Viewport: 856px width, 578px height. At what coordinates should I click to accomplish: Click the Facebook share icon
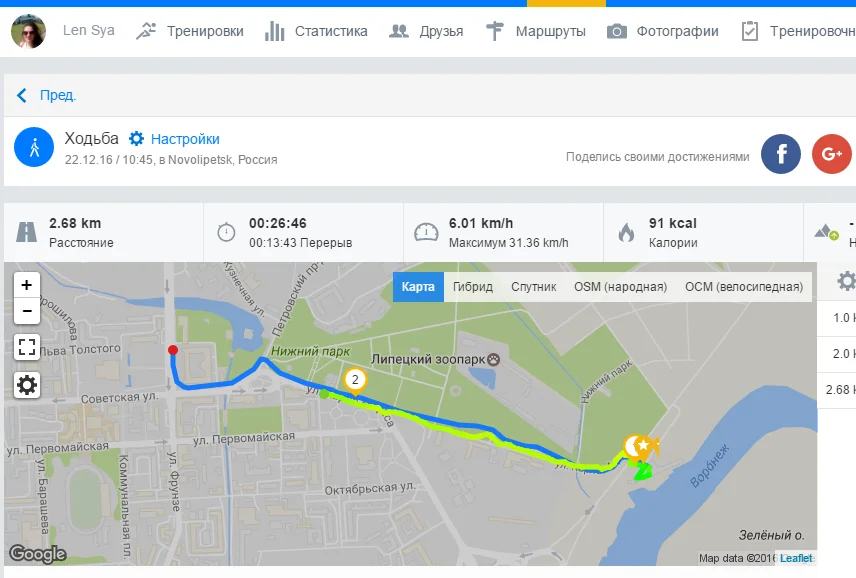pos(781,154)
